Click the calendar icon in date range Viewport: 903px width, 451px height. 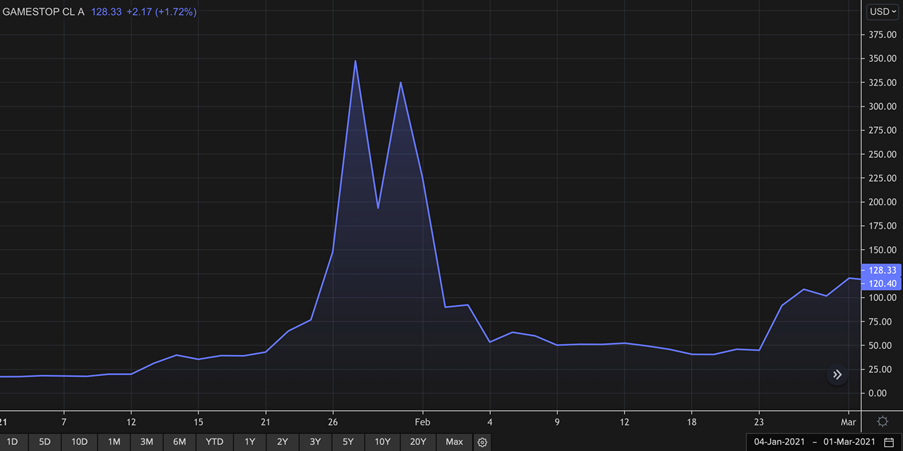[x=889, y=442]
